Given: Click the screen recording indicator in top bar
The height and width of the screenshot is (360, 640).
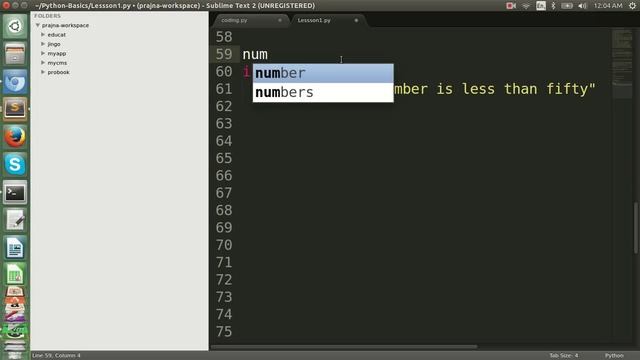Looking at the screenshot, I should click(x=511, y=6).
